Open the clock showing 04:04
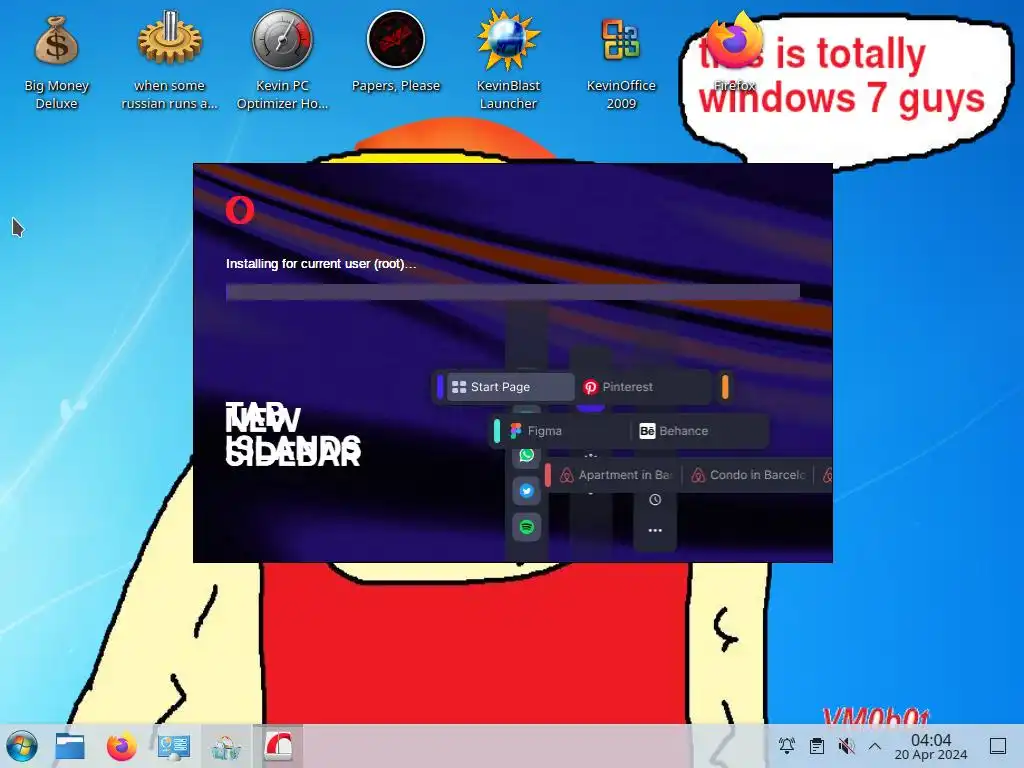 [931, 746]
